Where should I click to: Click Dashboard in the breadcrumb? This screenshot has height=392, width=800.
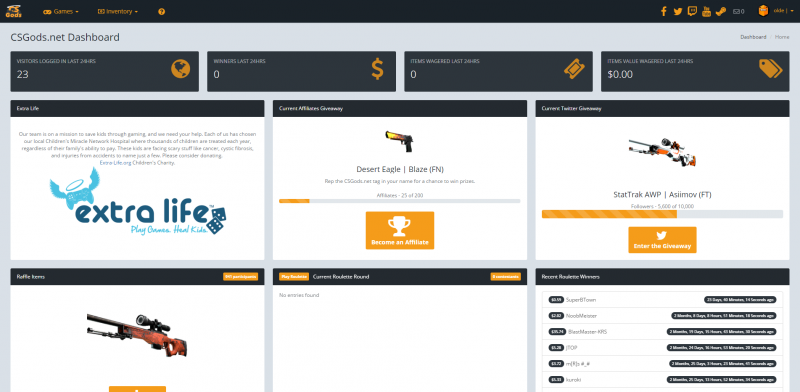click(x=753, y=37)
